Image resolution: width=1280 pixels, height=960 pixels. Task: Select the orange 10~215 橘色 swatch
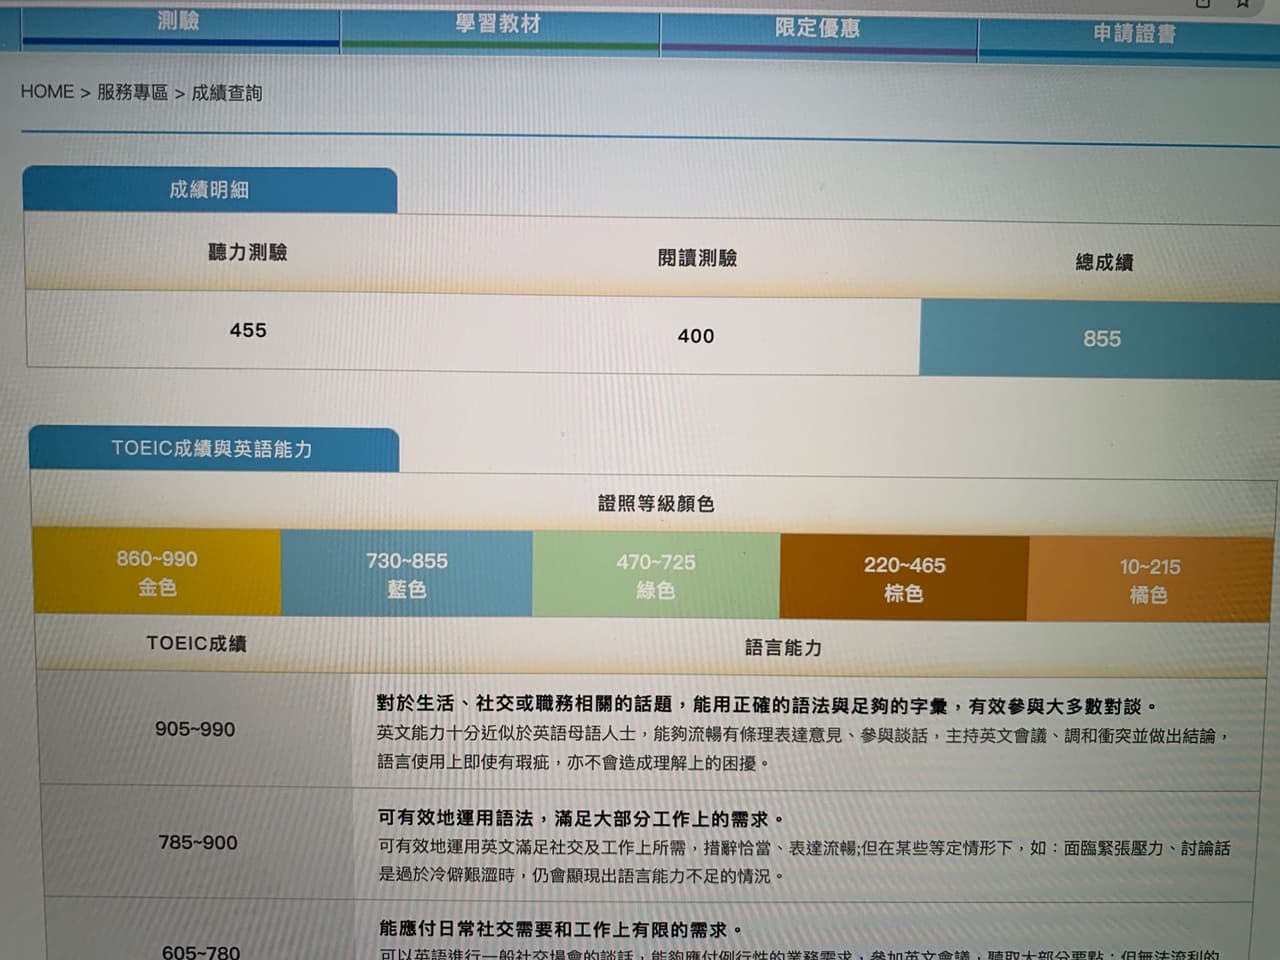(x=1149, y=580)
